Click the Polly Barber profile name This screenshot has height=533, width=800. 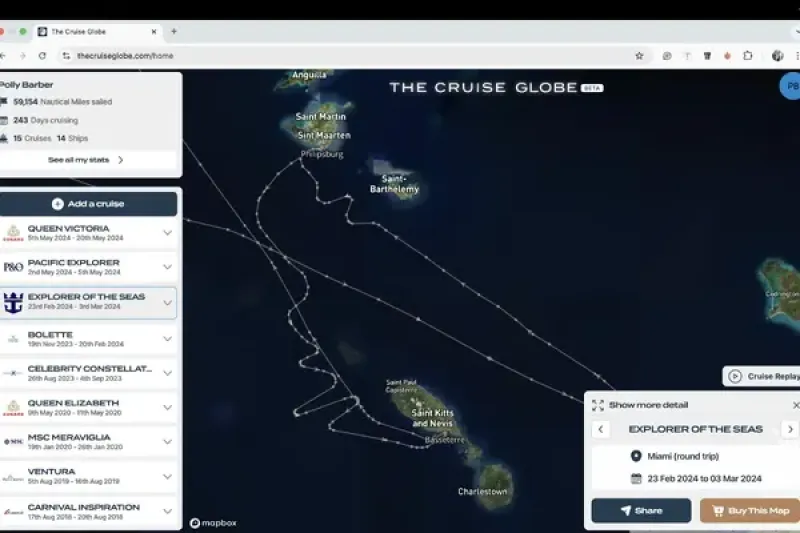26,85
